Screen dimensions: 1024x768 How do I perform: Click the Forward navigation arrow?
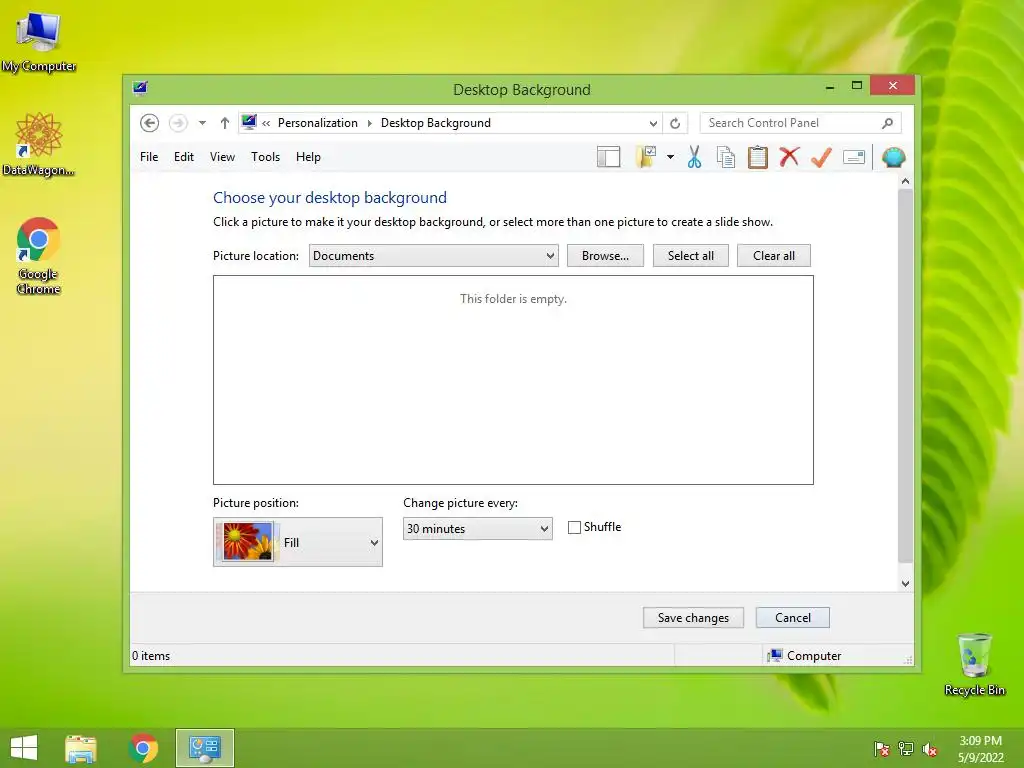point(178,123)
